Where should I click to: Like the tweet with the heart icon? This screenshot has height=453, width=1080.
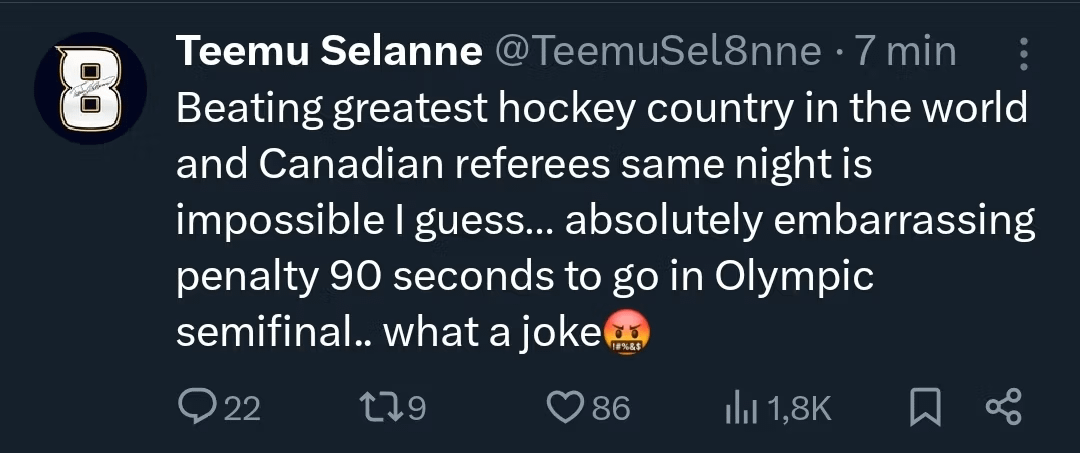[565, 407]
